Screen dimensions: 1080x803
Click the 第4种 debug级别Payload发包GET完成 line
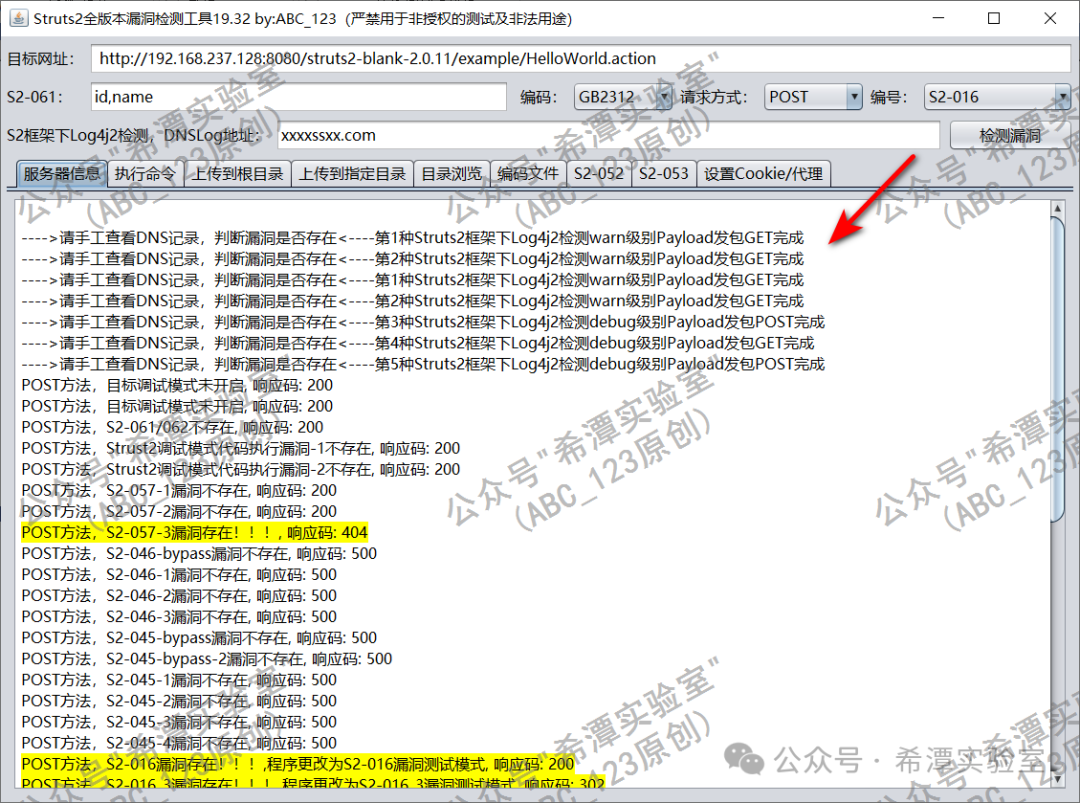pos(418,343)
